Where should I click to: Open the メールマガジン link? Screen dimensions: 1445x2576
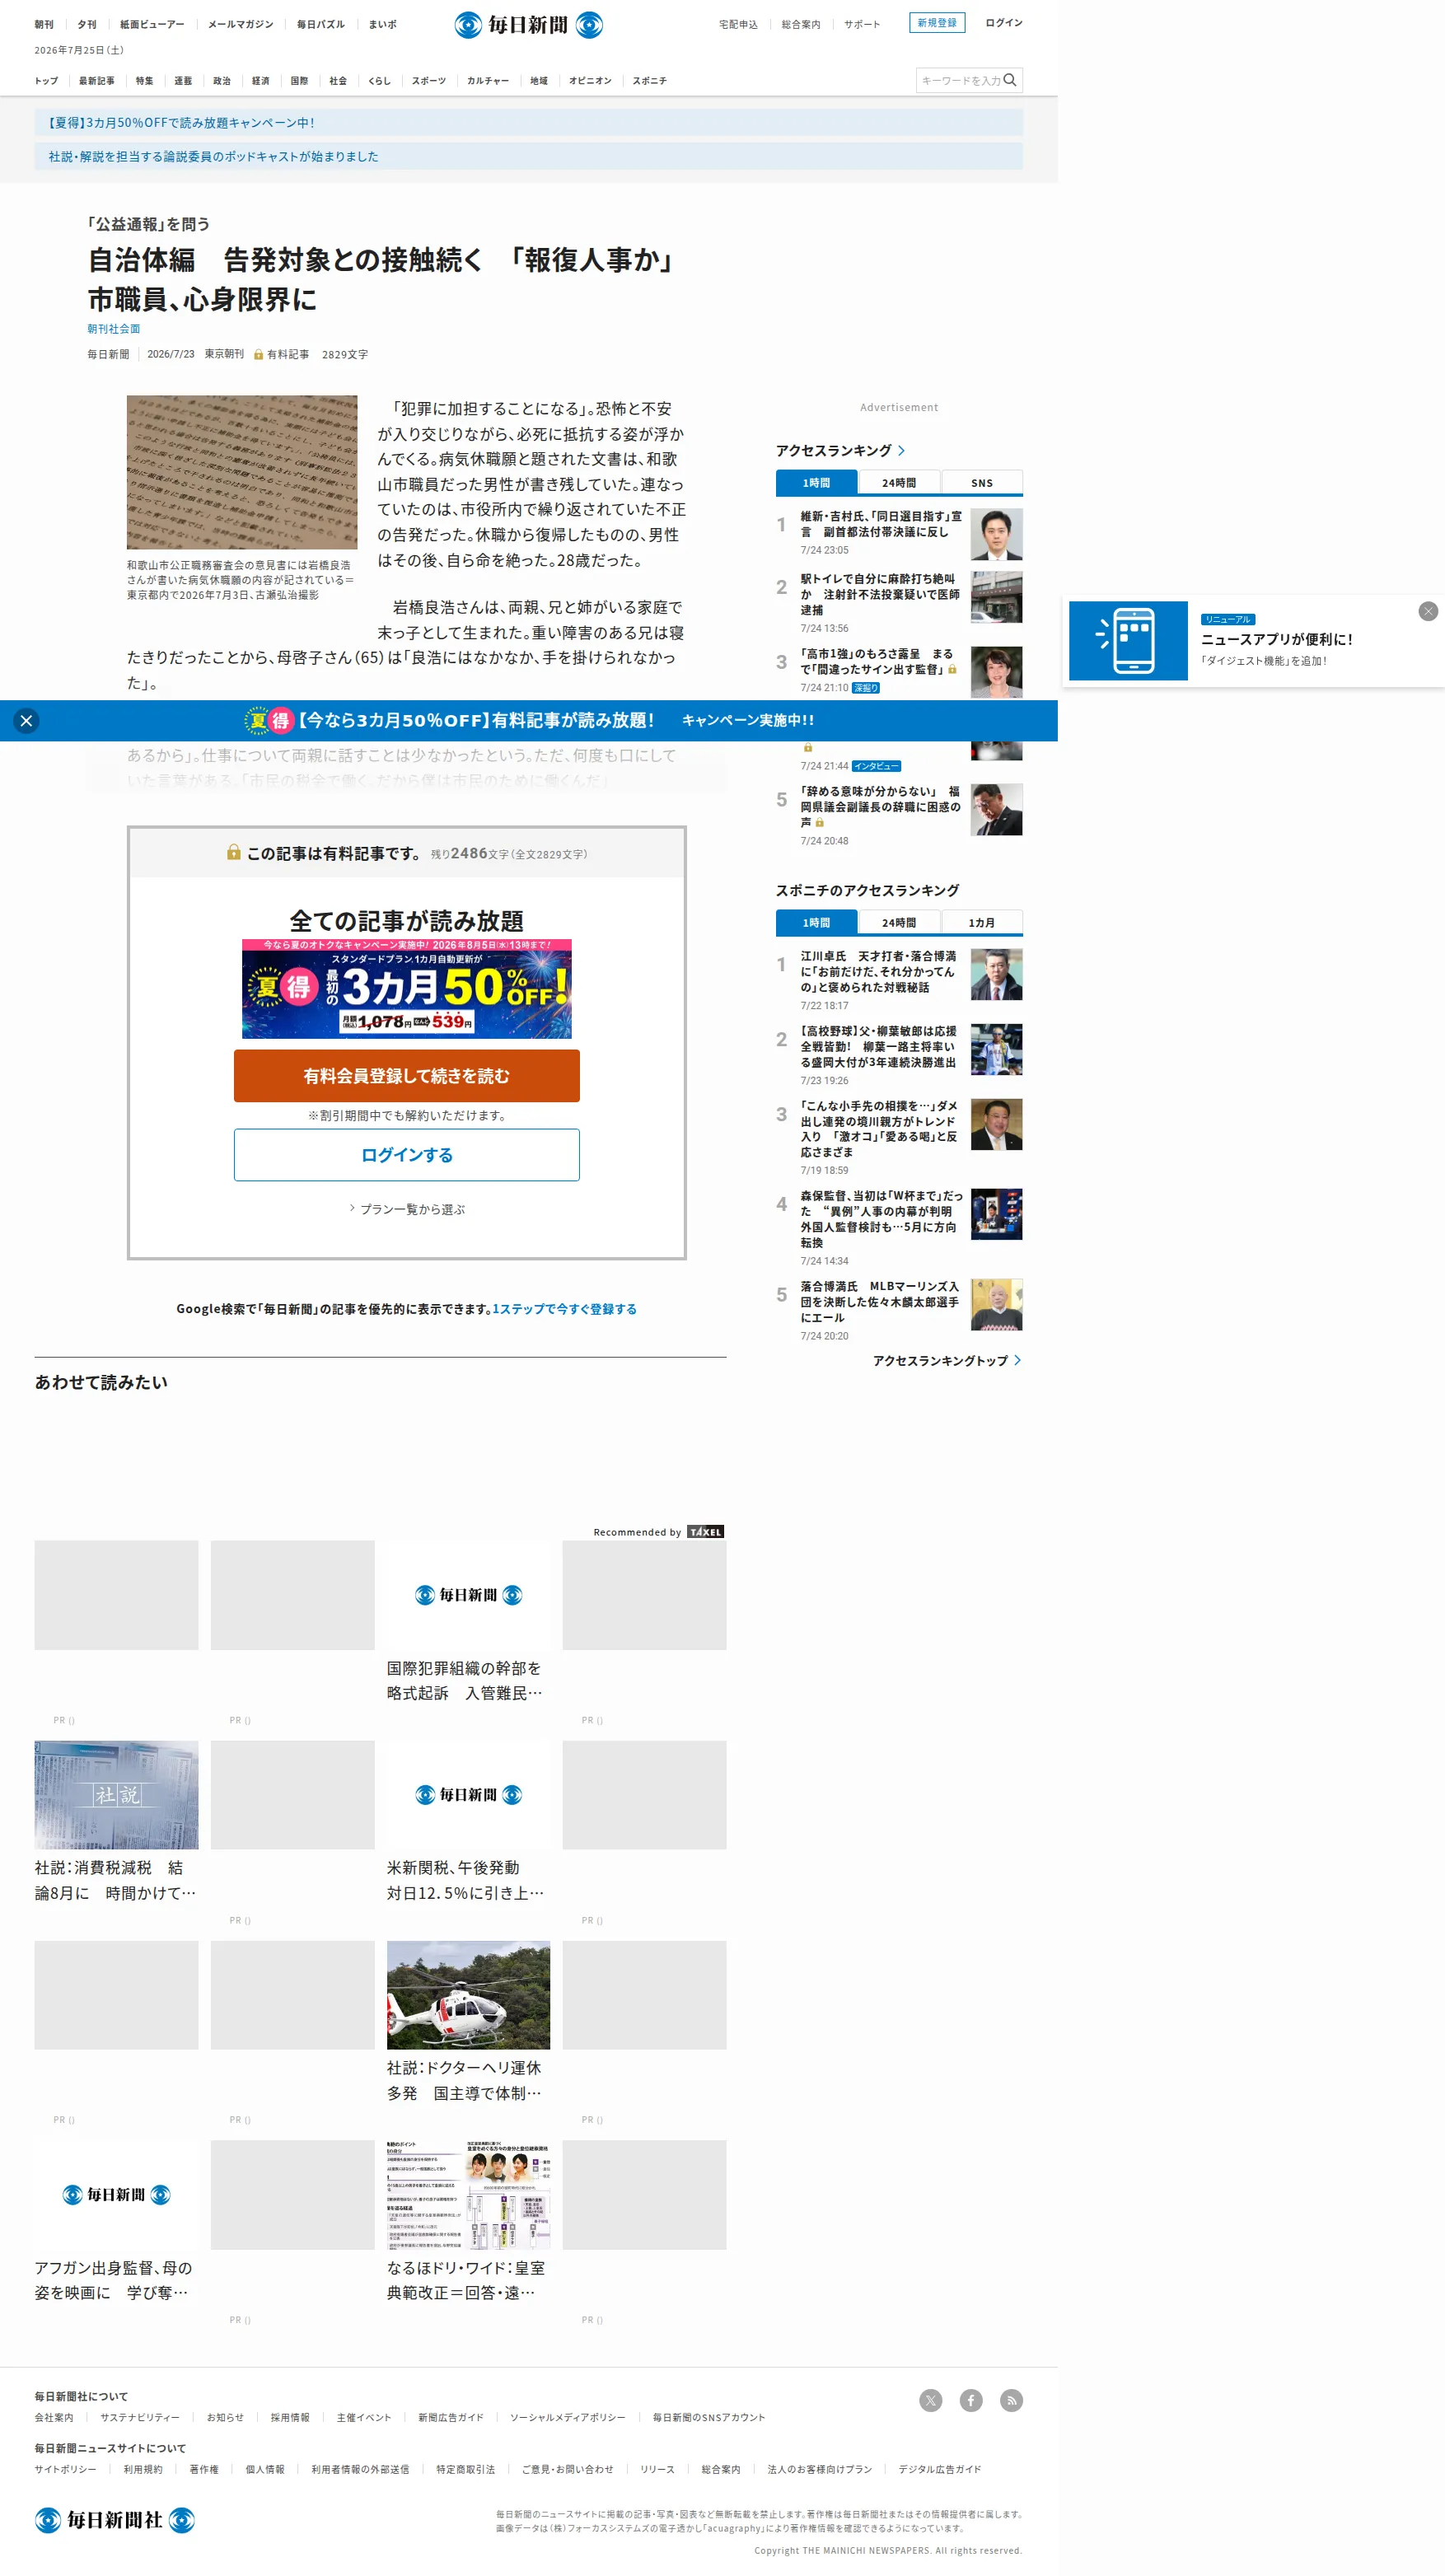(x=240, y=24)
